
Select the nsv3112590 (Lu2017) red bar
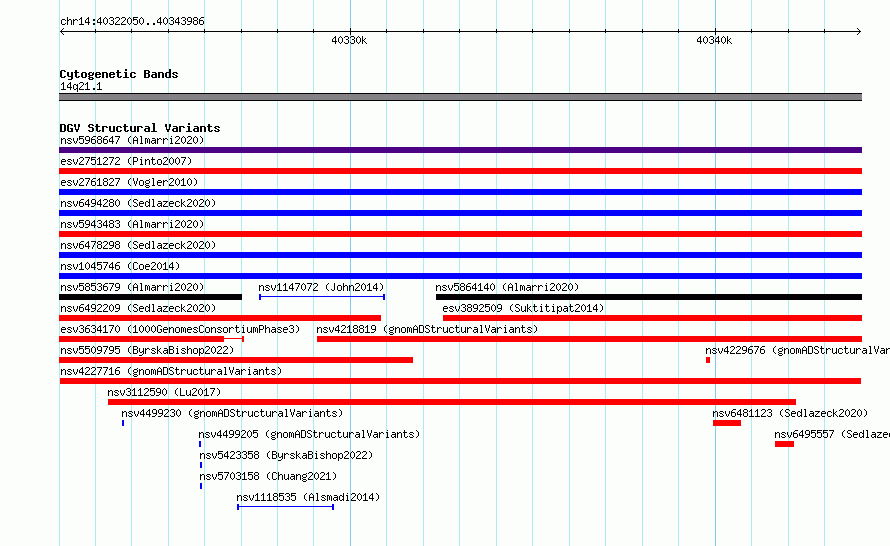452,402
